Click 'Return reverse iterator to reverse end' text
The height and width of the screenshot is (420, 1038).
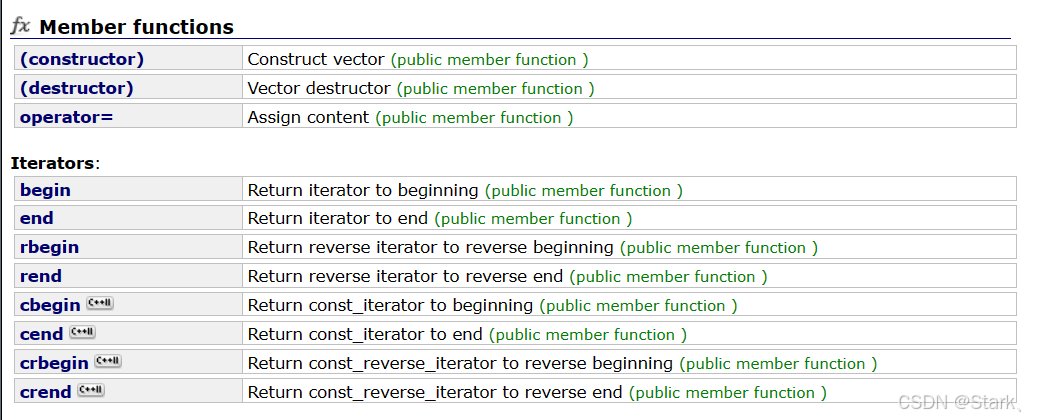click(405, 276)
